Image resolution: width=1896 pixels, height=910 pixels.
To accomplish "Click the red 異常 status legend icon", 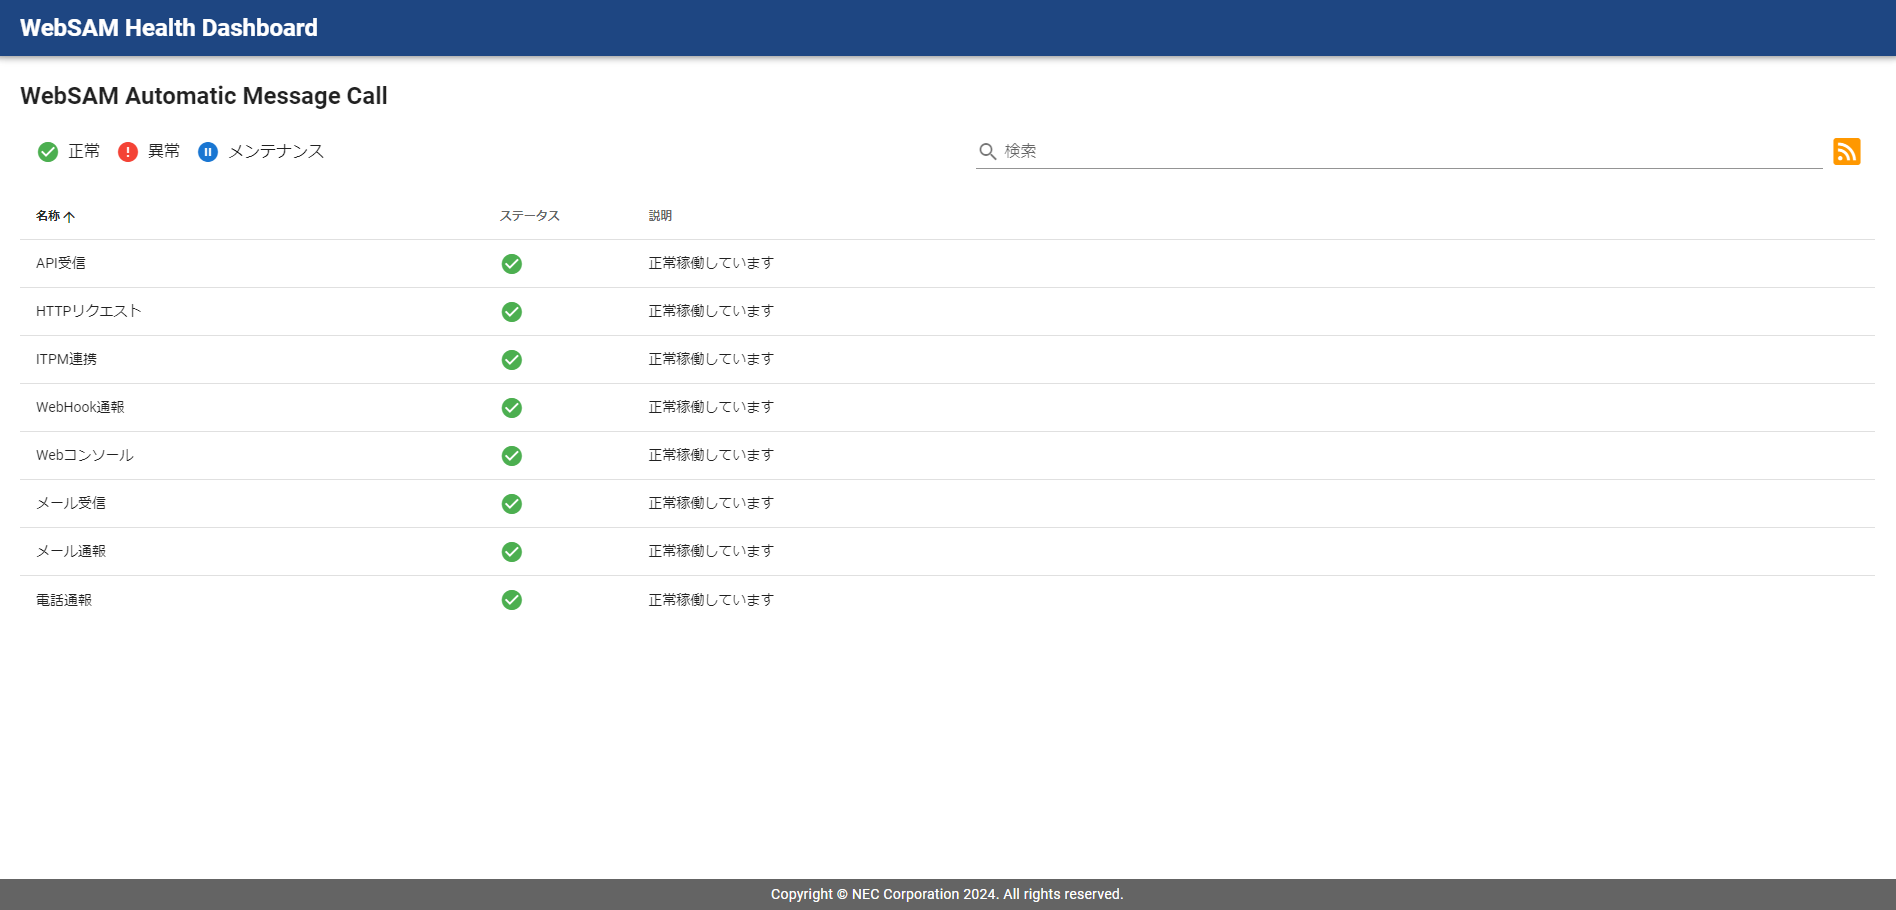I will (x=127, y=151).
